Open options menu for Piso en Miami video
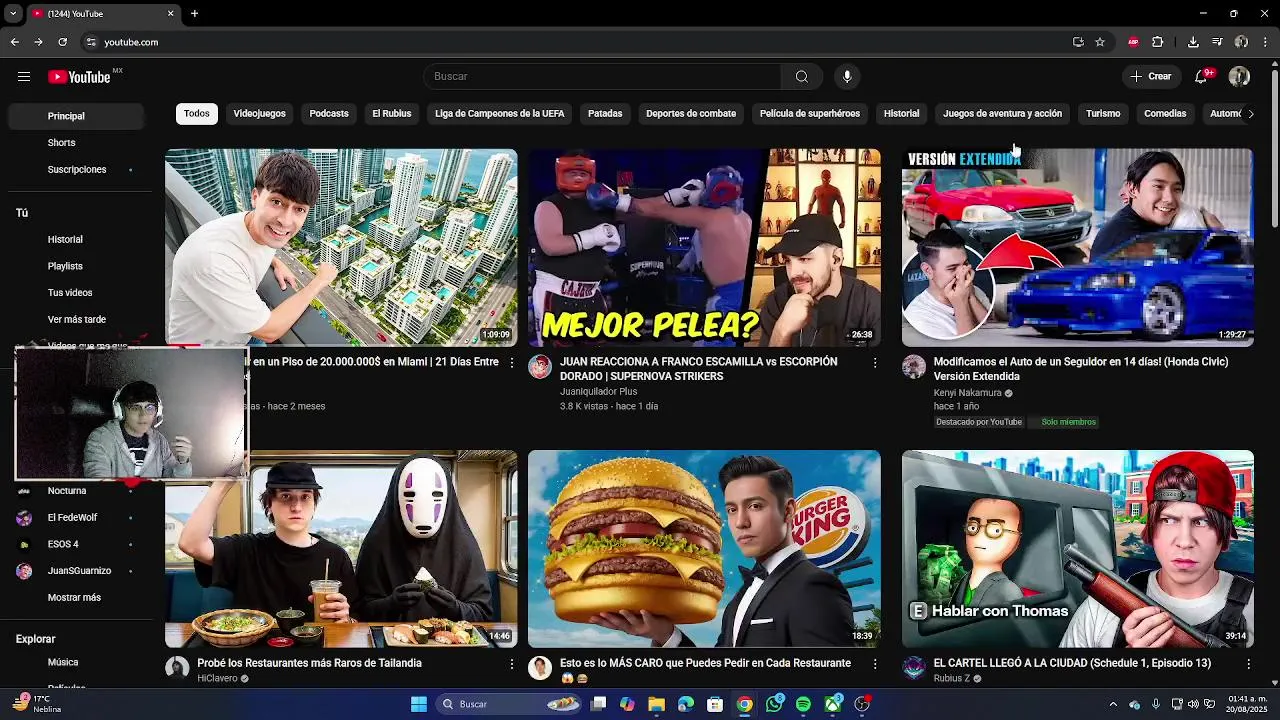Screen dimensions: 1280x720 click(x=512, y=362)
